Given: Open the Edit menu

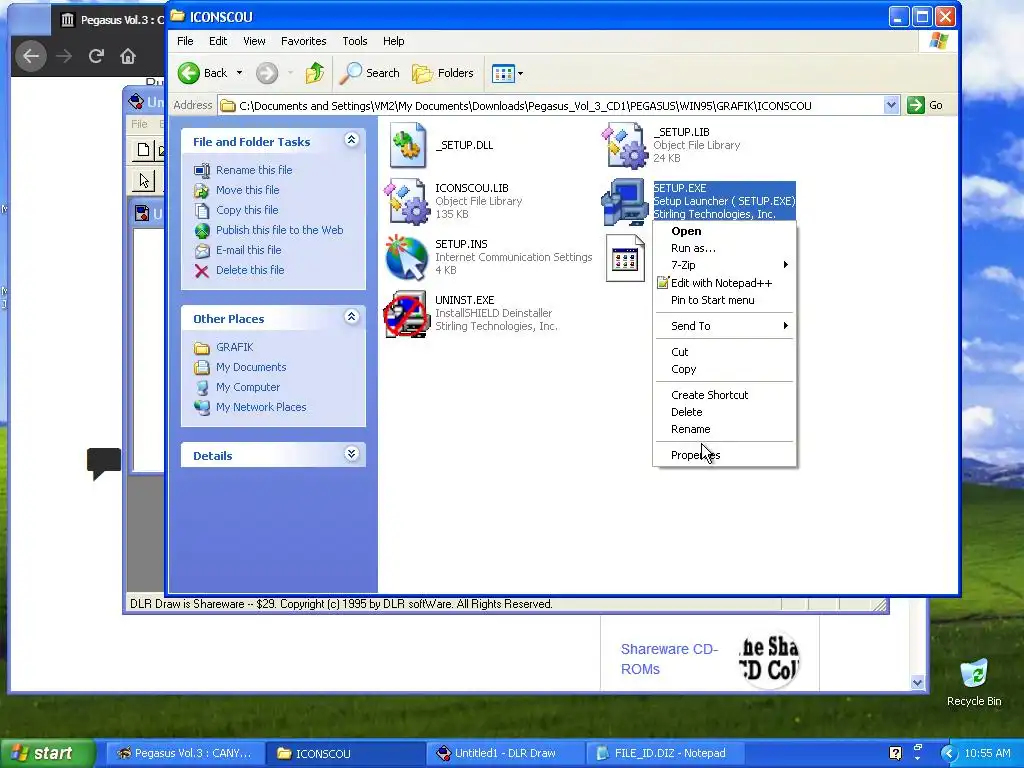Looking at the screenshot, I should click(217, 41).
